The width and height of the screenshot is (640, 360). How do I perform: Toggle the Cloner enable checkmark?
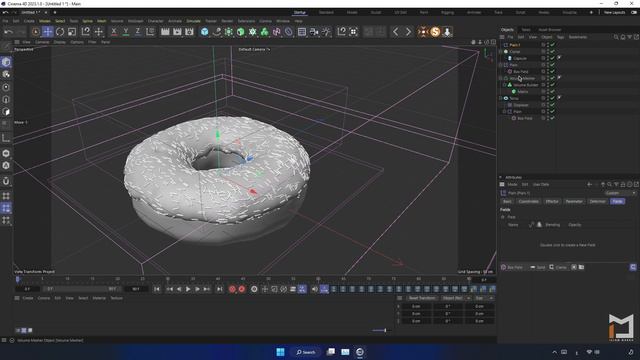click(553, 52)
